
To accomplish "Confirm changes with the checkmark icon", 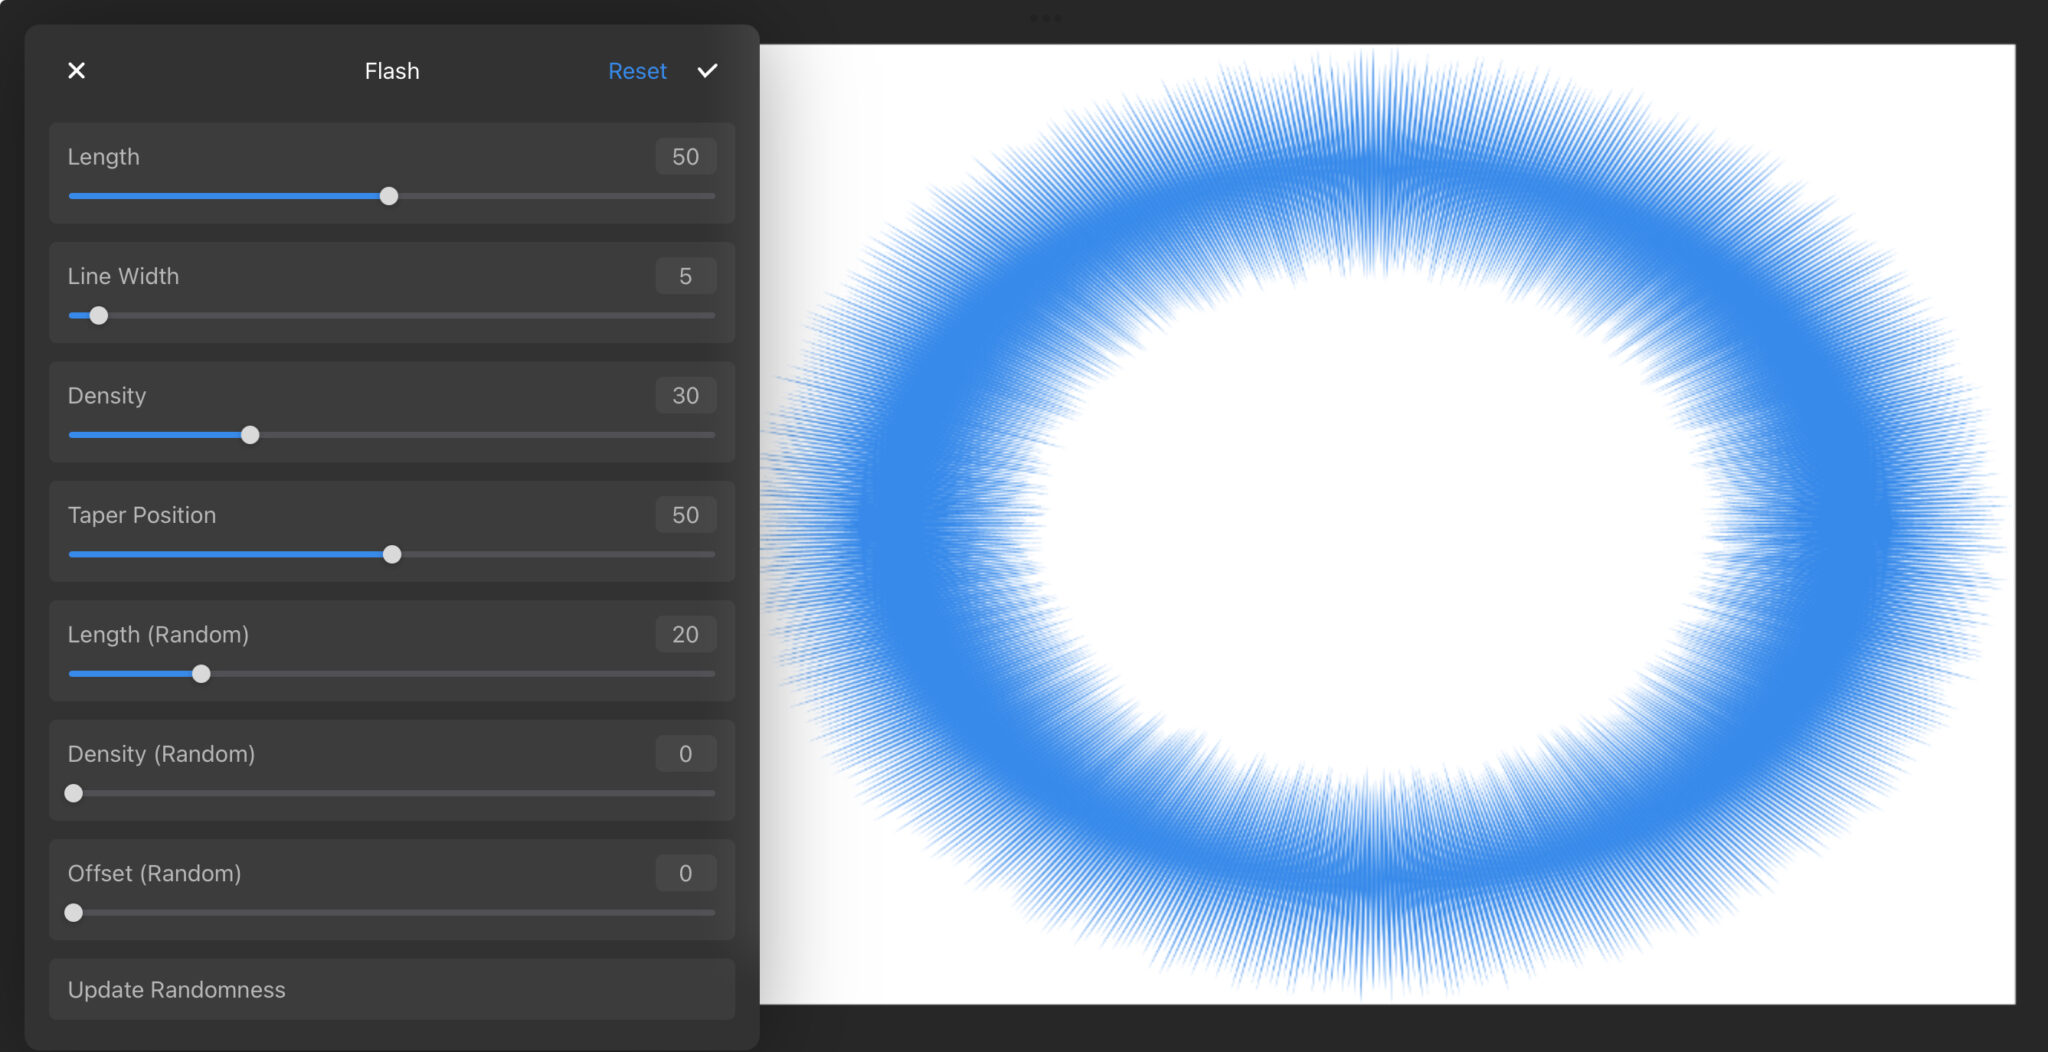I will pyautogui.click(x=707, y=70).
